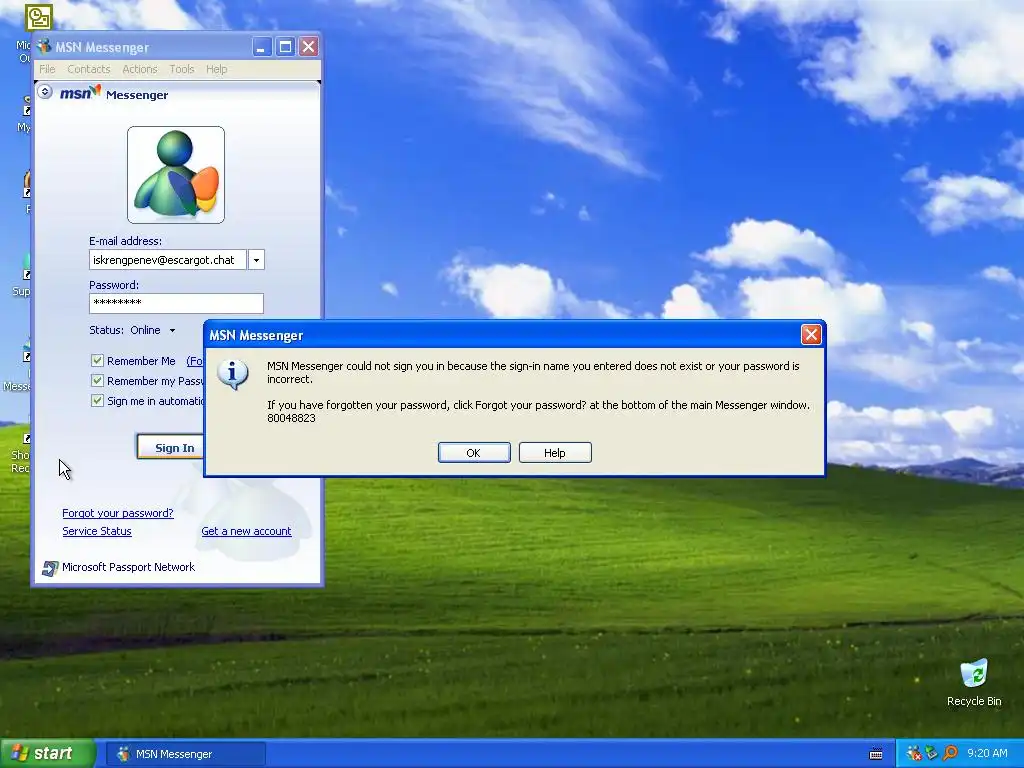Click the info icon in the error dialog
Image resolution: width=1024 pixels, height=768 pixels.
tap(233, 375)
